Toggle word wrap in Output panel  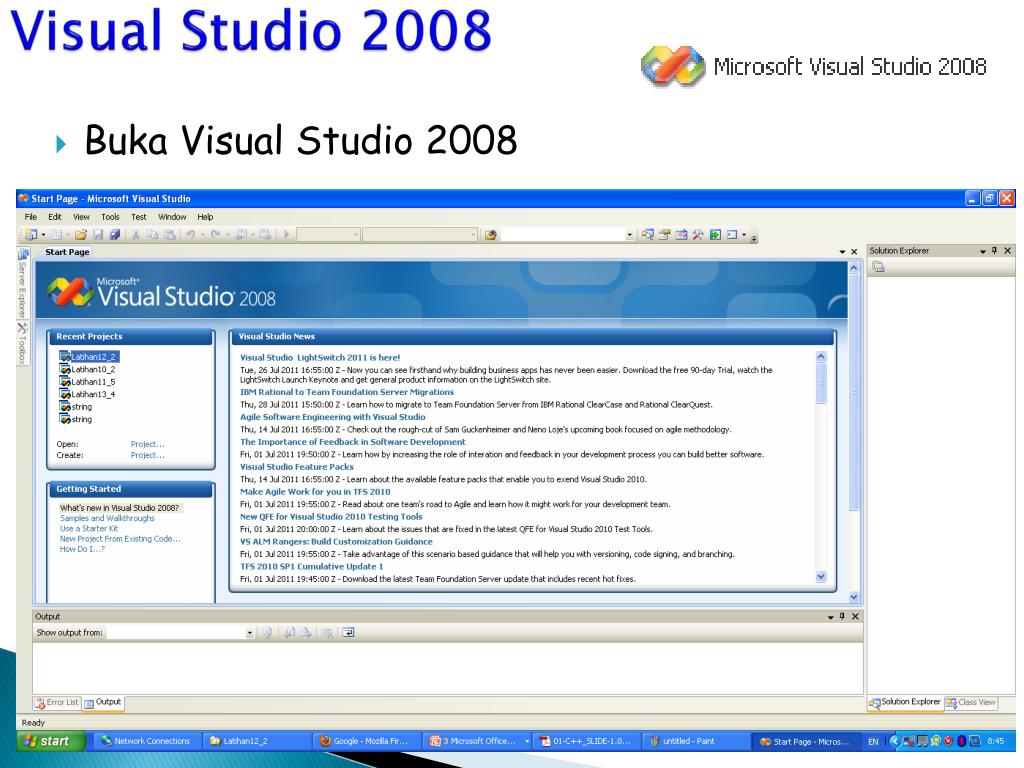(348, 632)
